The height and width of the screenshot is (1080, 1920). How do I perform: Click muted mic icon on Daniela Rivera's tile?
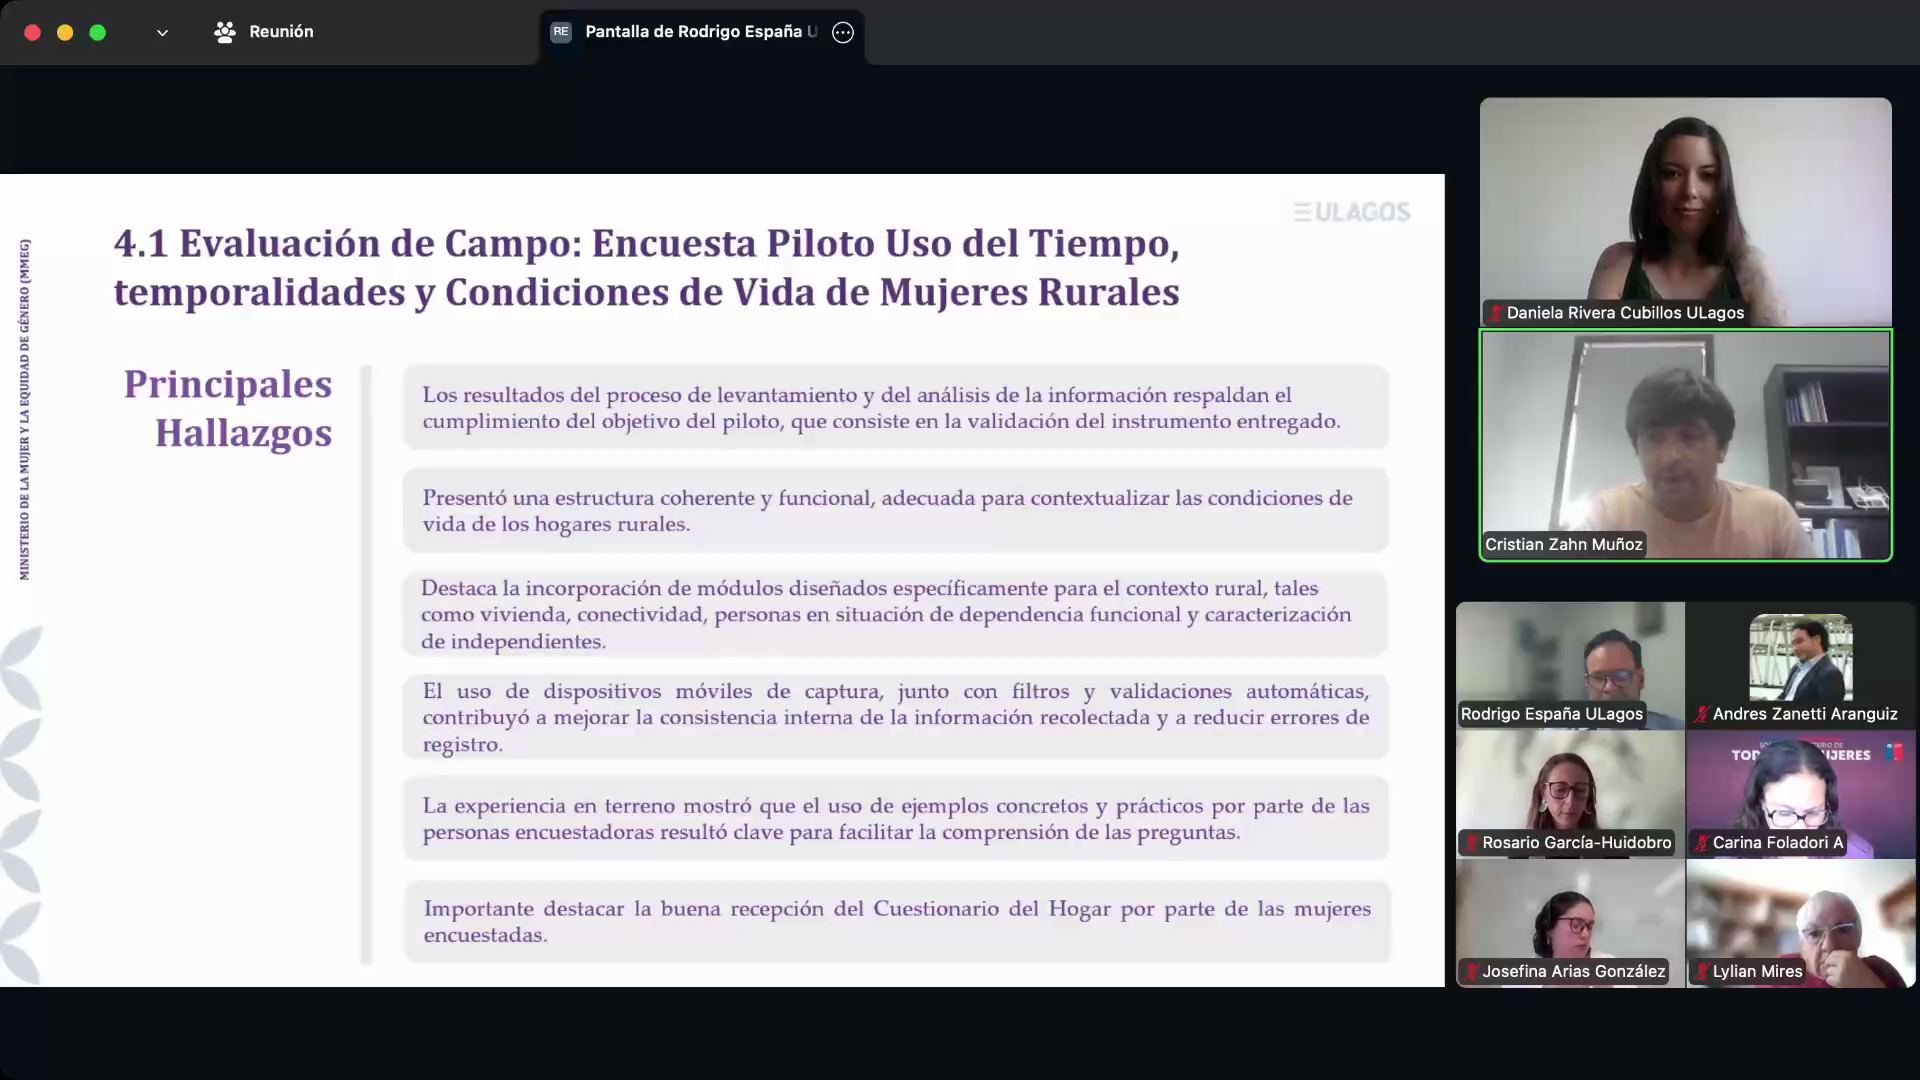tap(1496, 313)
